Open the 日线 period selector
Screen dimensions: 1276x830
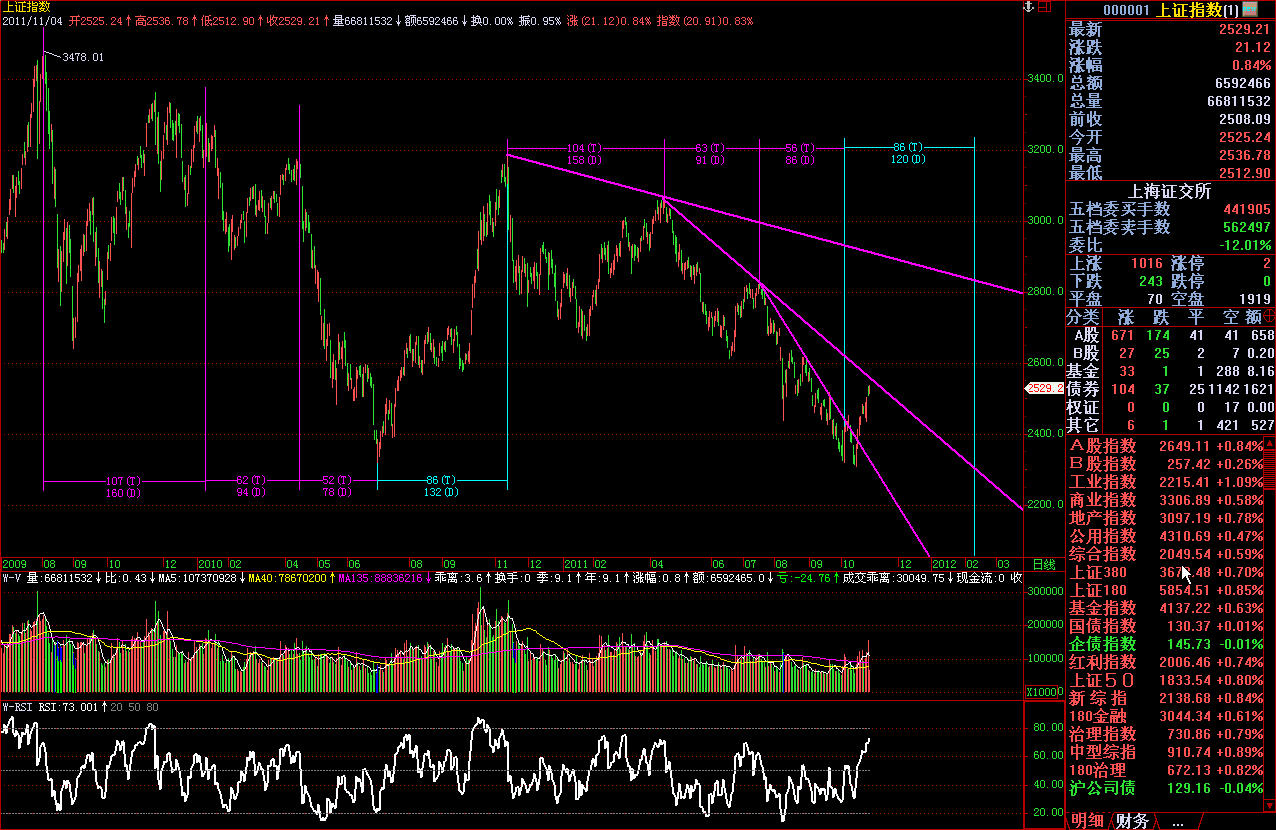1043,565
